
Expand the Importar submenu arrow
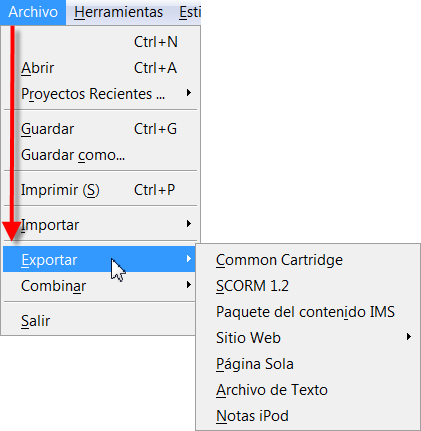pyautogui.click(x=189, y=224)
